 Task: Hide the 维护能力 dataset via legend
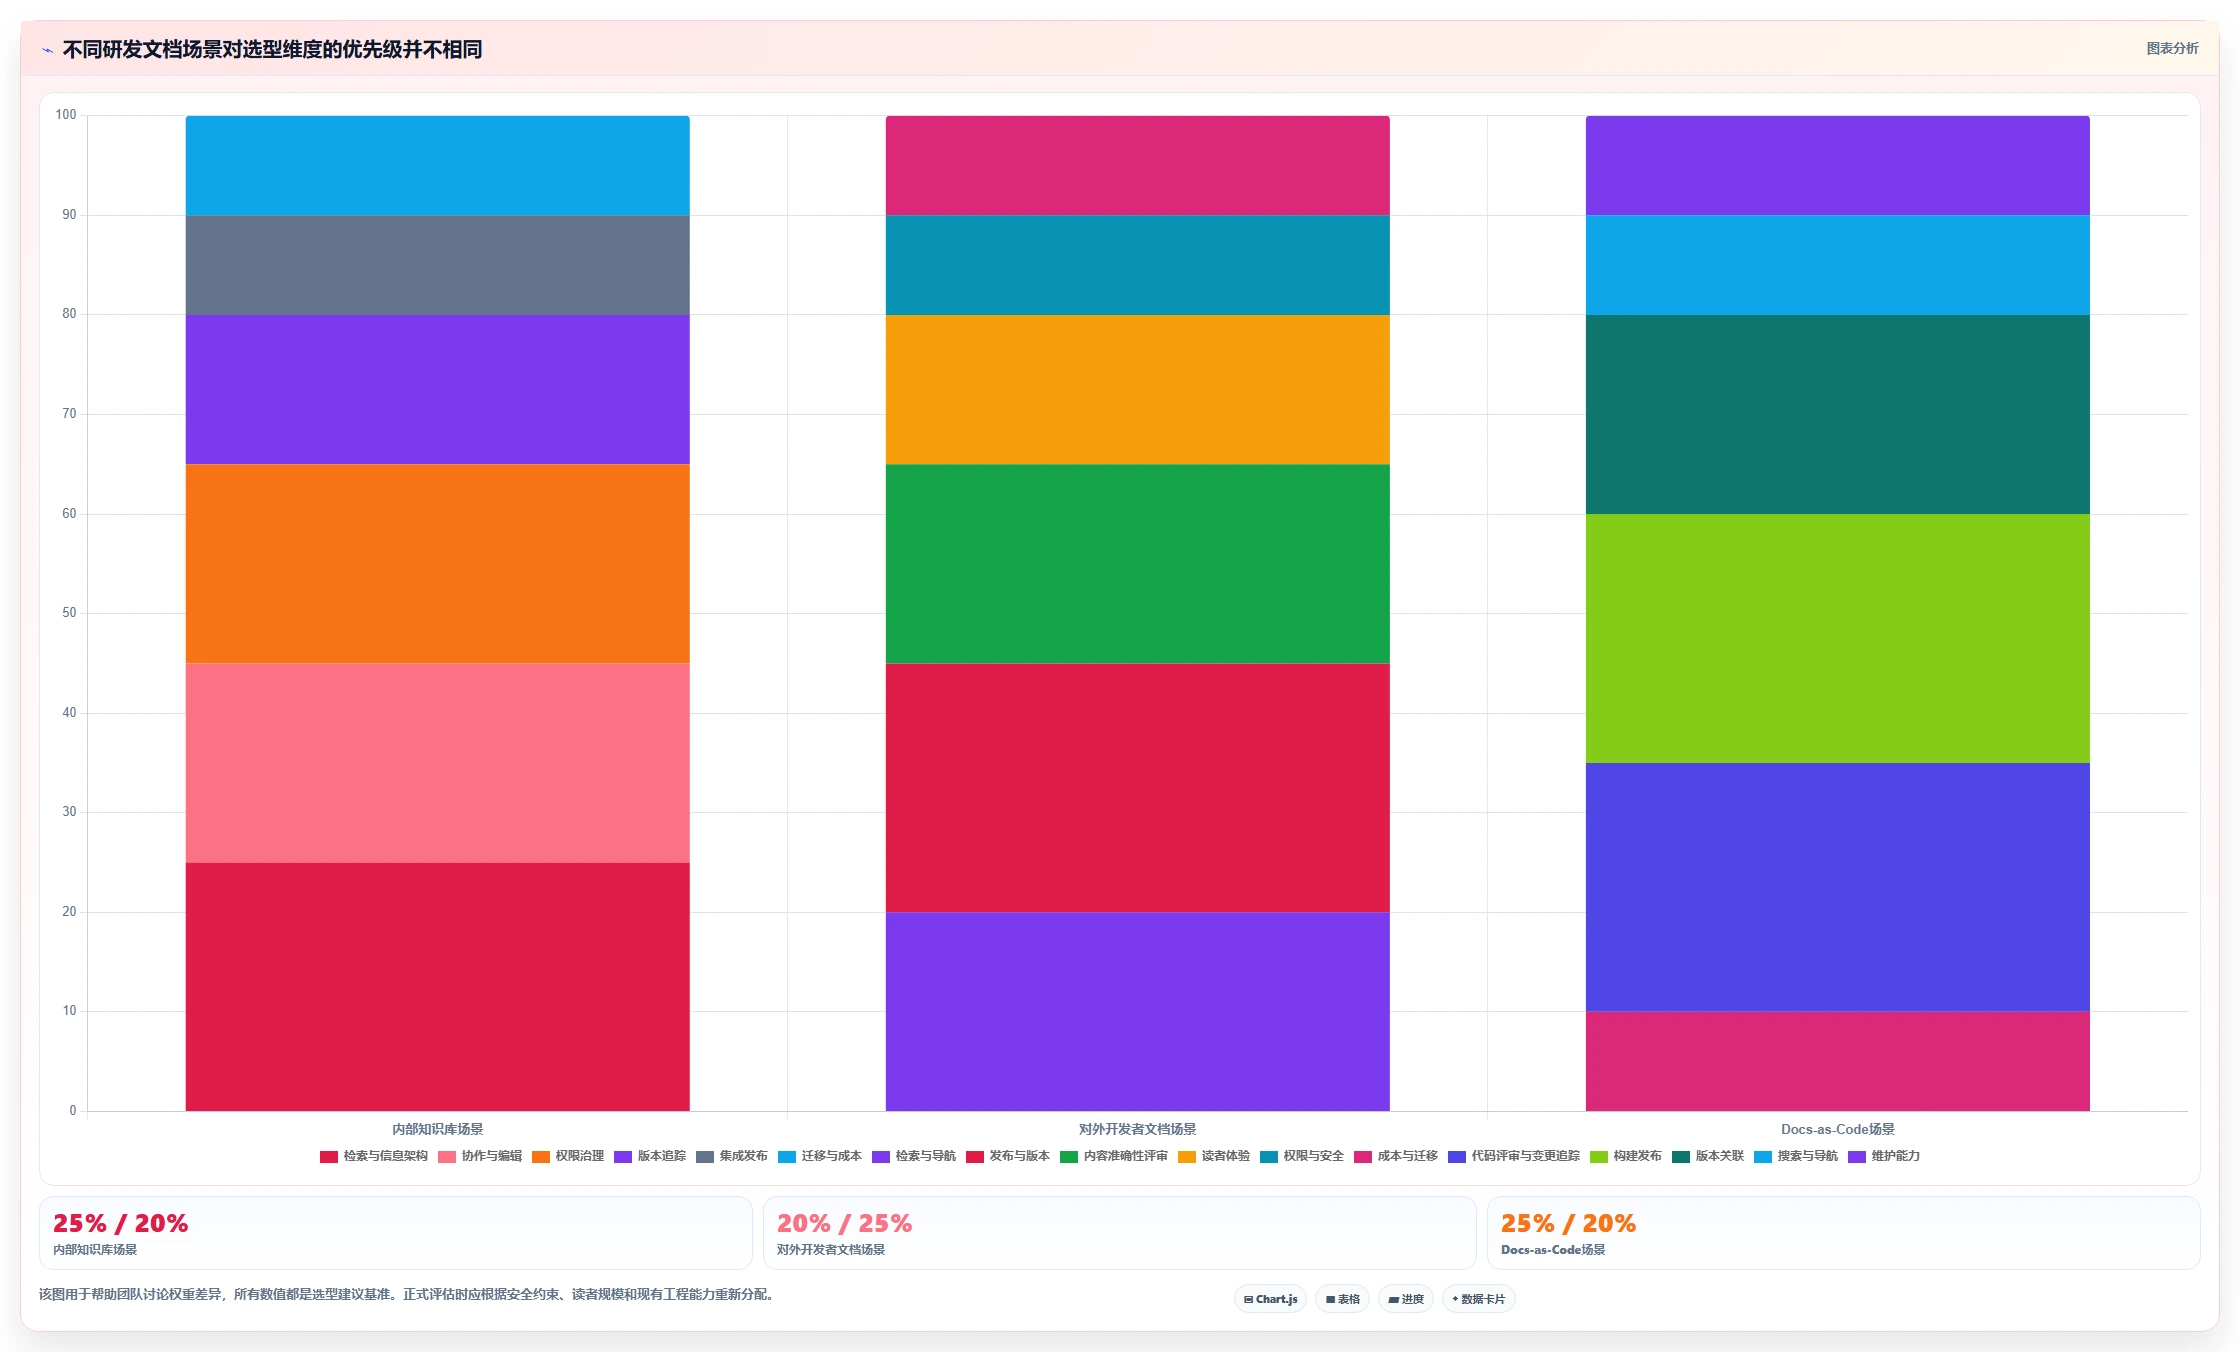(x=1883, y=1156)
